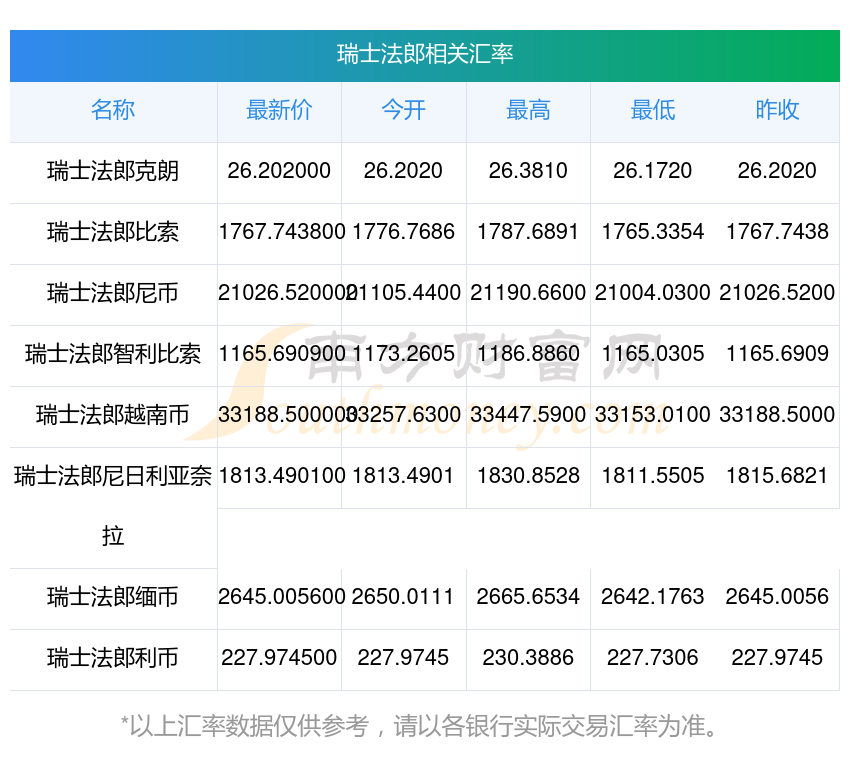Click the 26.3810 highest price cell
Screen dimensions: 850x757
[528, 171]
